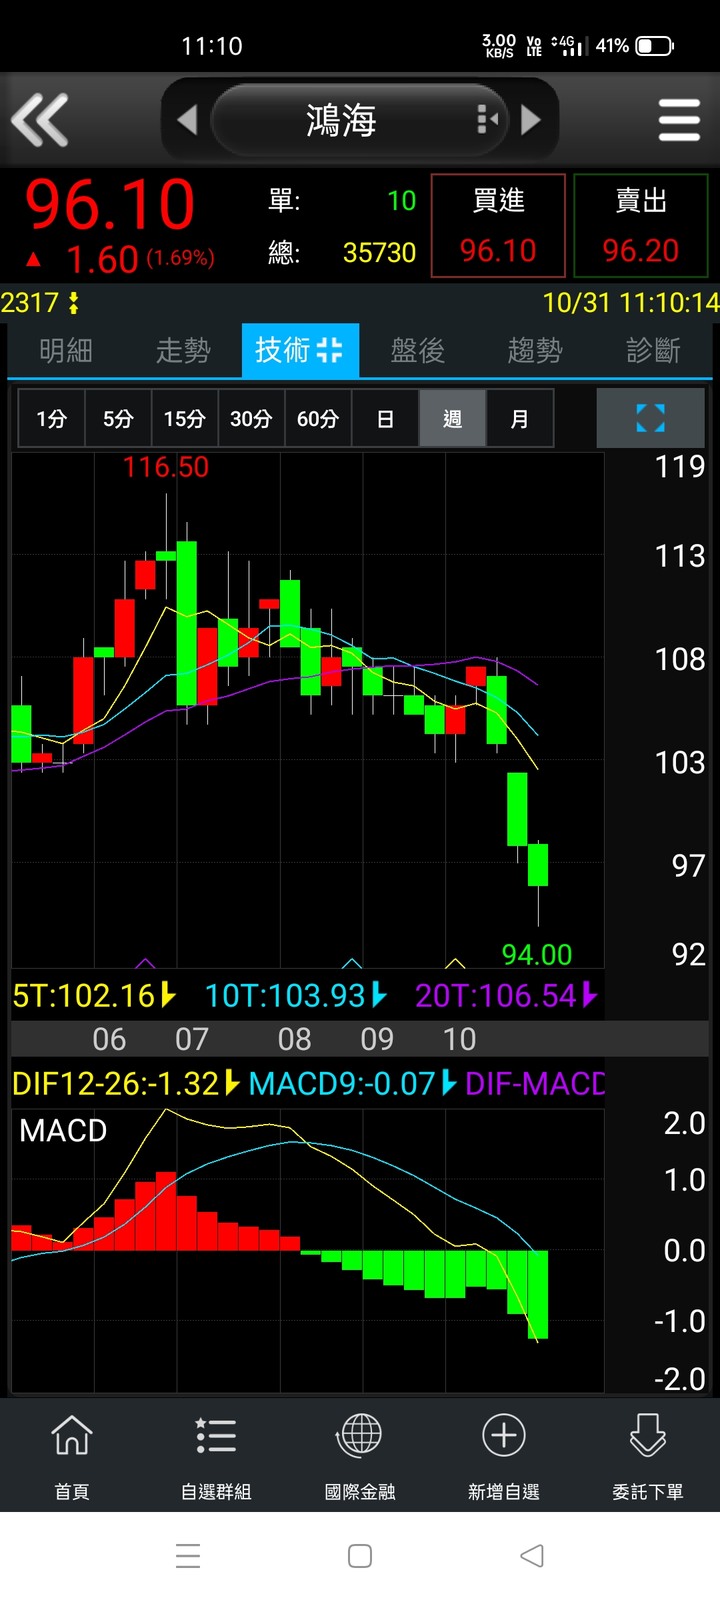Go to 首頁 home
Screen dimensions: 720x1600
72,1456
